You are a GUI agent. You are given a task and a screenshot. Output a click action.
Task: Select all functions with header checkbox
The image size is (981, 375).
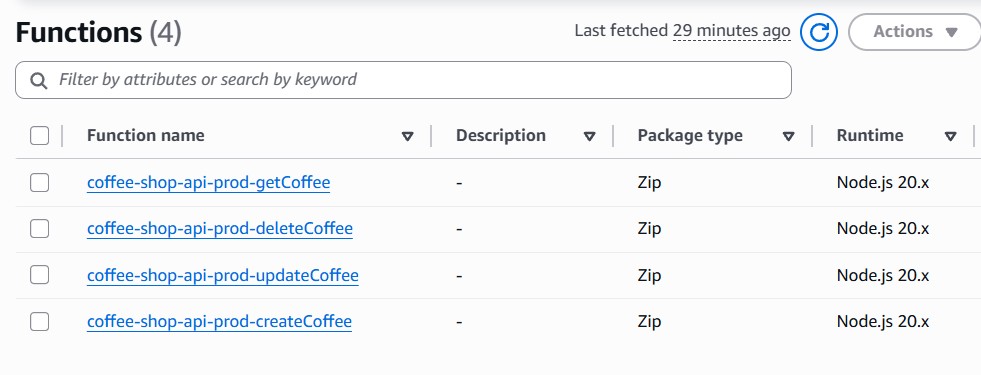pyautogui.click(x=39, y=135)
